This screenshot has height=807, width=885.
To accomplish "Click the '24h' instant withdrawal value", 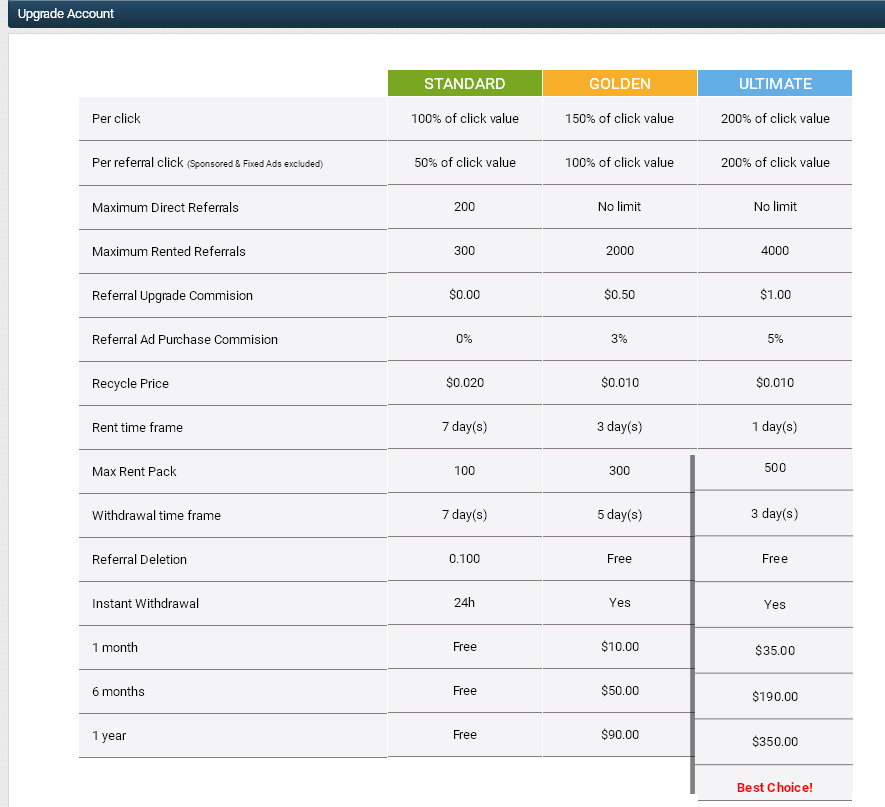I will (465, 603).
